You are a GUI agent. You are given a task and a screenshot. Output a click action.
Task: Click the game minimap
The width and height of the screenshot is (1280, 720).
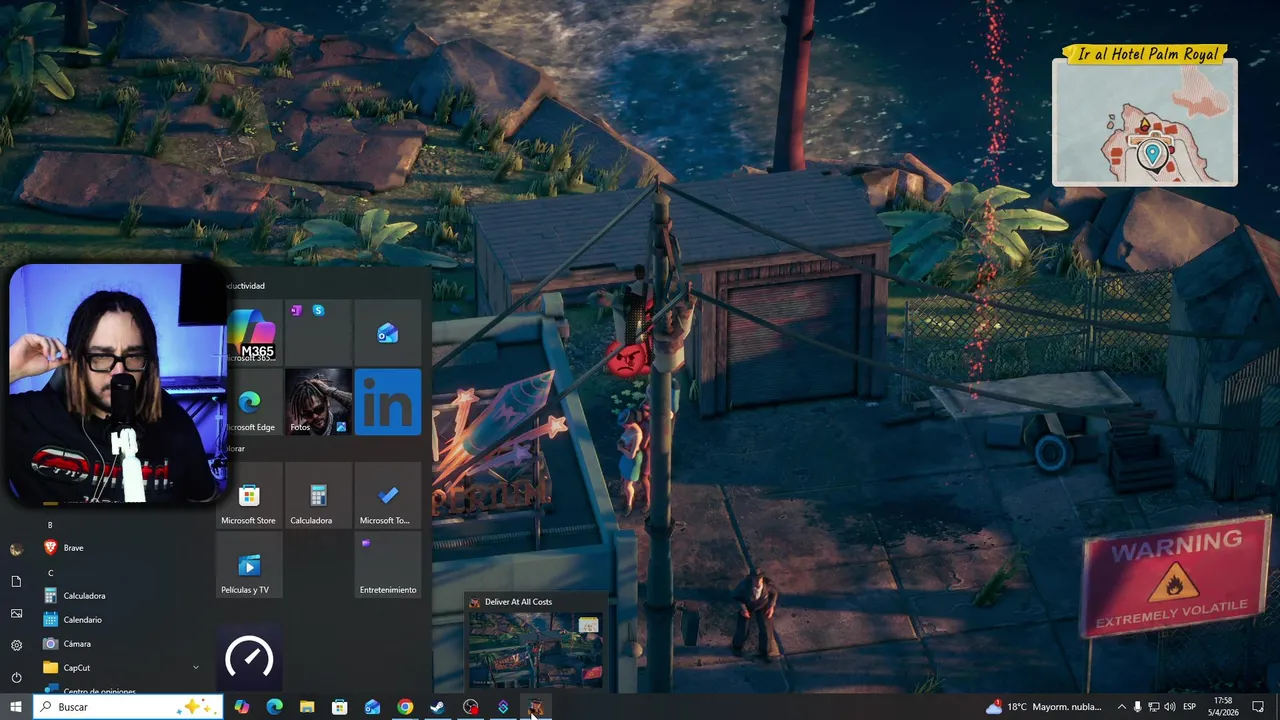(1145, 123)
